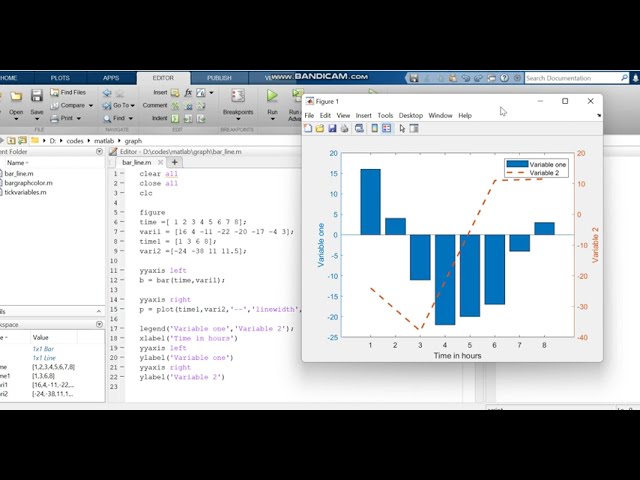The height and width of the screenshot is (480, 640).
Task: Select bargraphcolor.m in Current Folder panel
Action: coord(28,183)
